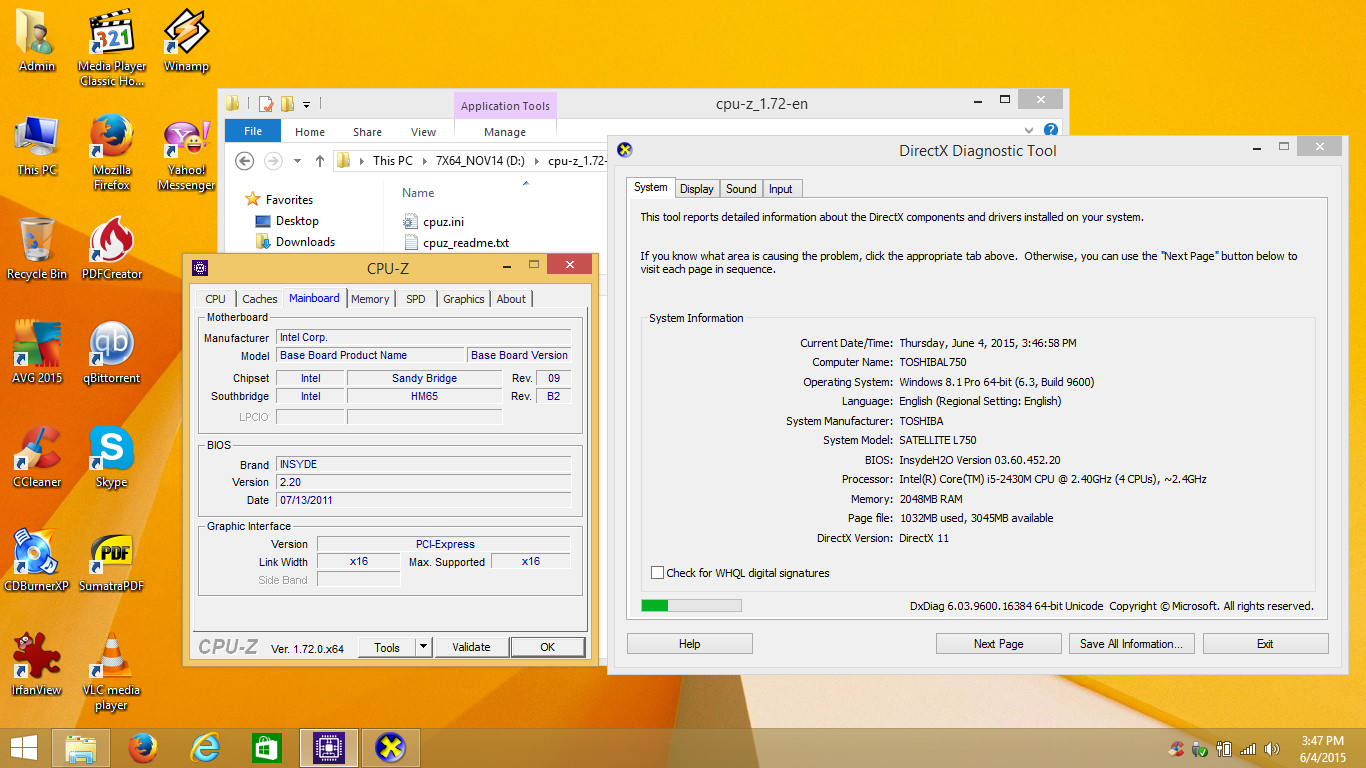
Task: Open File menu in Explorer ribbon
Action: [253, 131]
